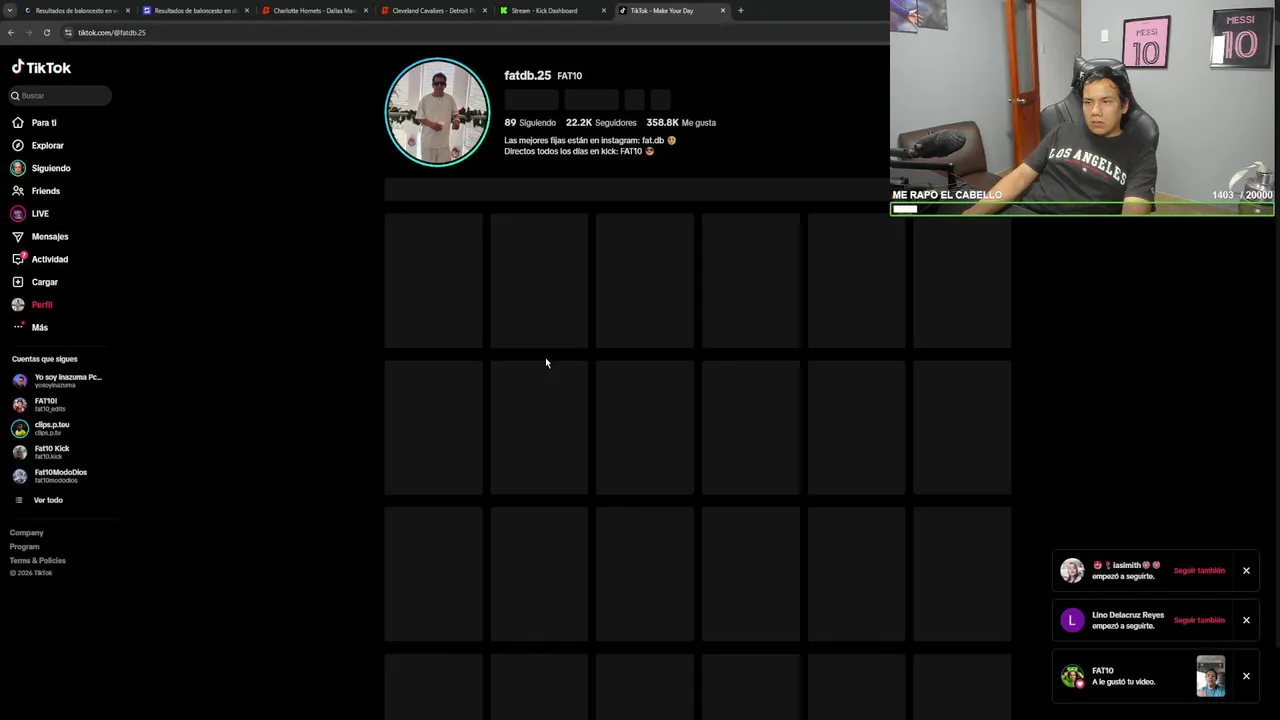This screenshot has height=720, width=1280.
Task: Click lasimith avatar in notification
Action: click(x=1072, y=571)
